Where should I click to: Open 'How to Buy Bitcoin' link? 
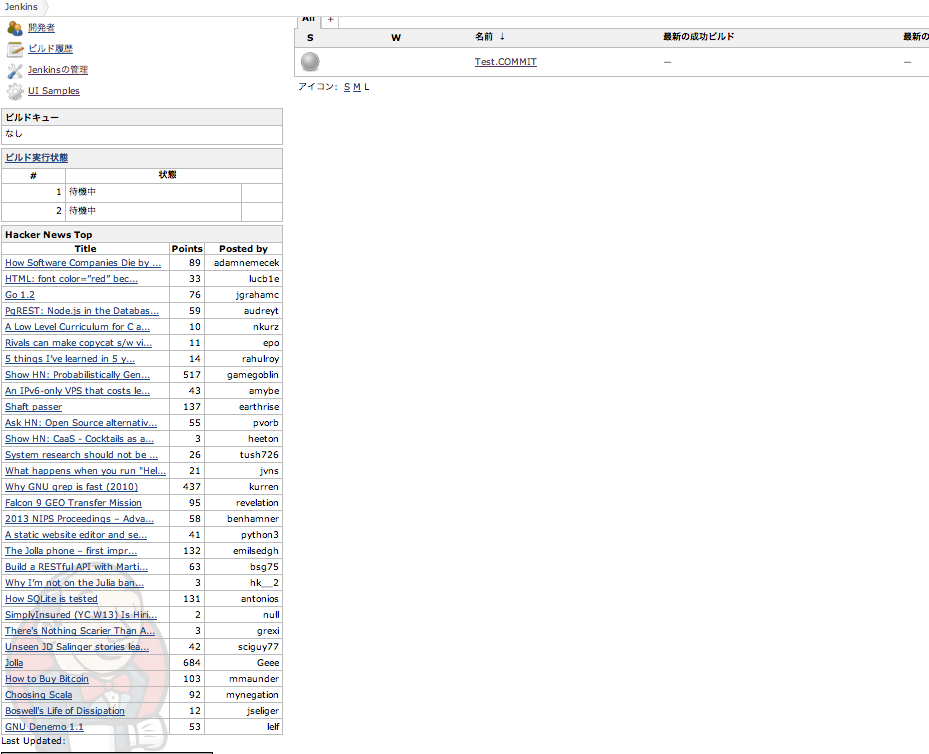(47, 678)
